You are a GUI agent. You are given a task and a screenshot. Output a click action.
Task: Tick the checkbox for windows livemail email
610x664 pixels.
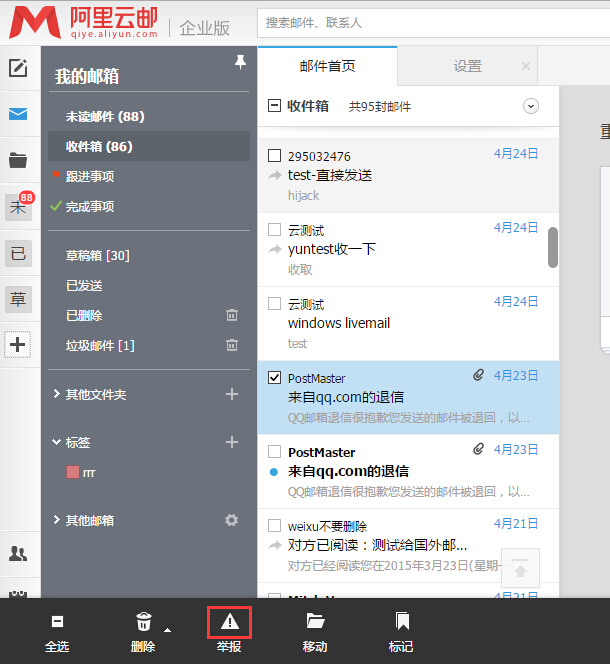click(x=275, y=303)
